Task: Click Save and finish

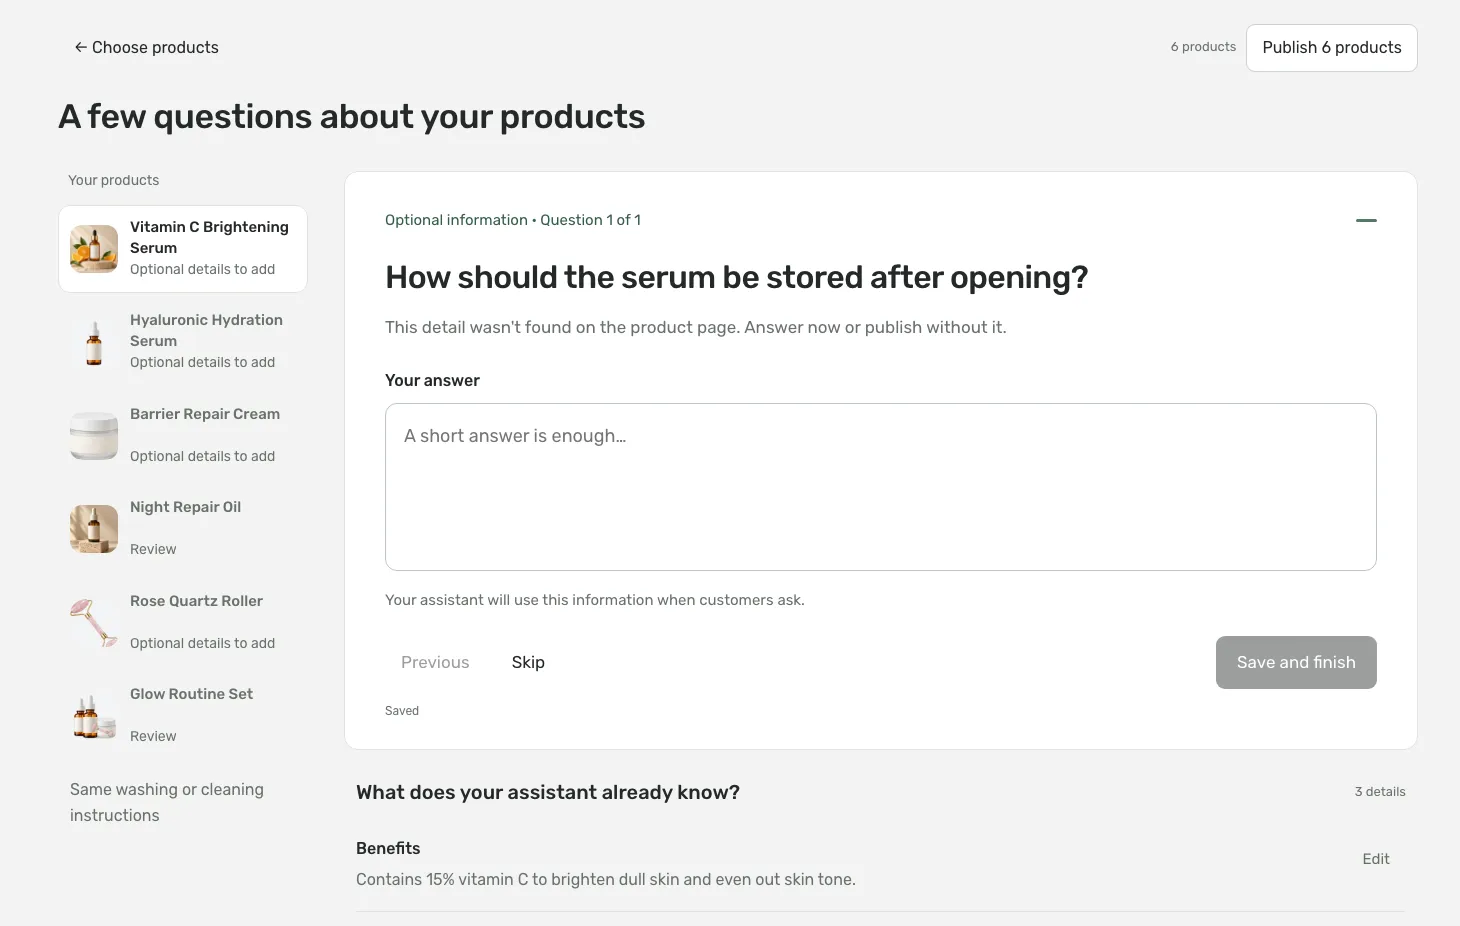Action: pos(1296,662)
